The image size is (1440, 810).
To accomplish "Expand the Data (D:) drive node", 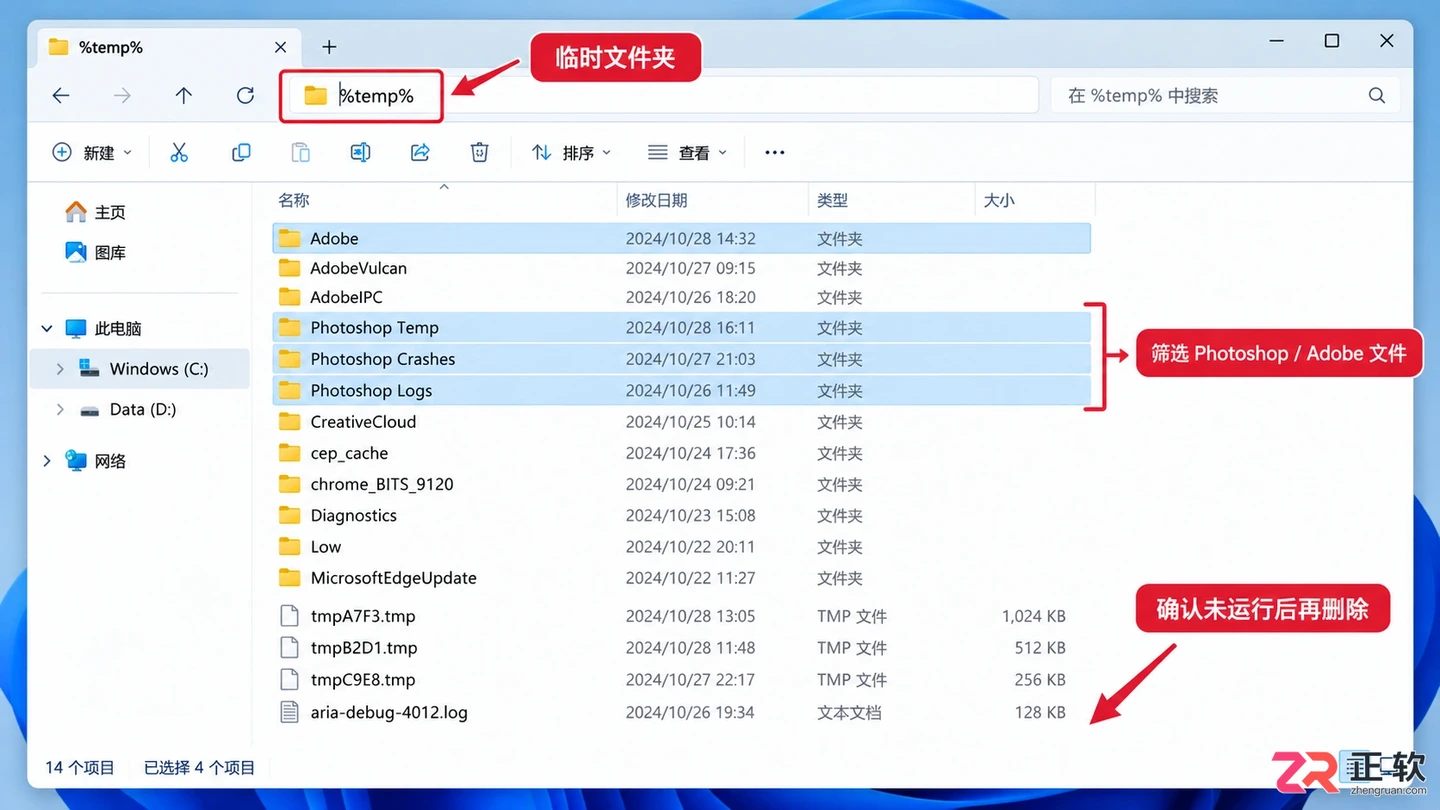I will coord(60,409).
